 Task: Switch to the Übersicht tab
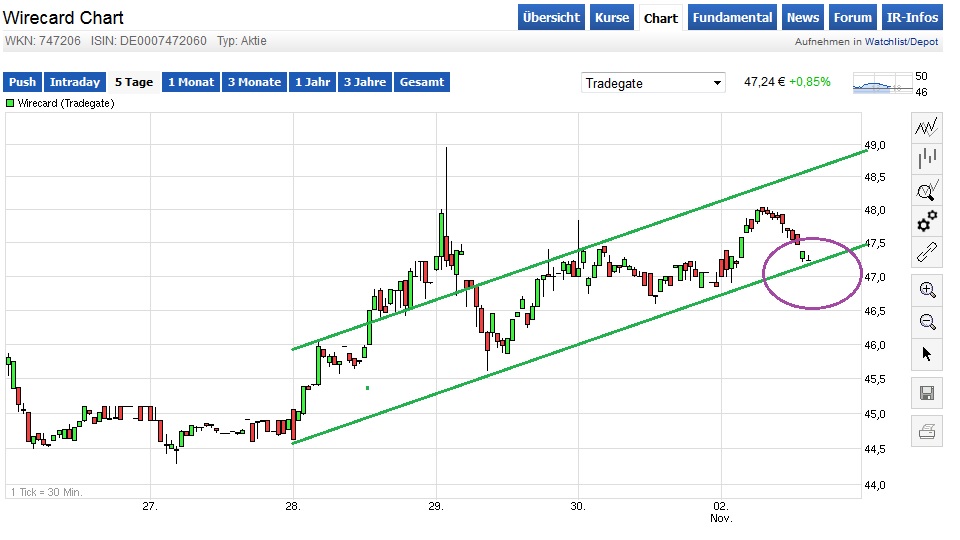(551, 18)
